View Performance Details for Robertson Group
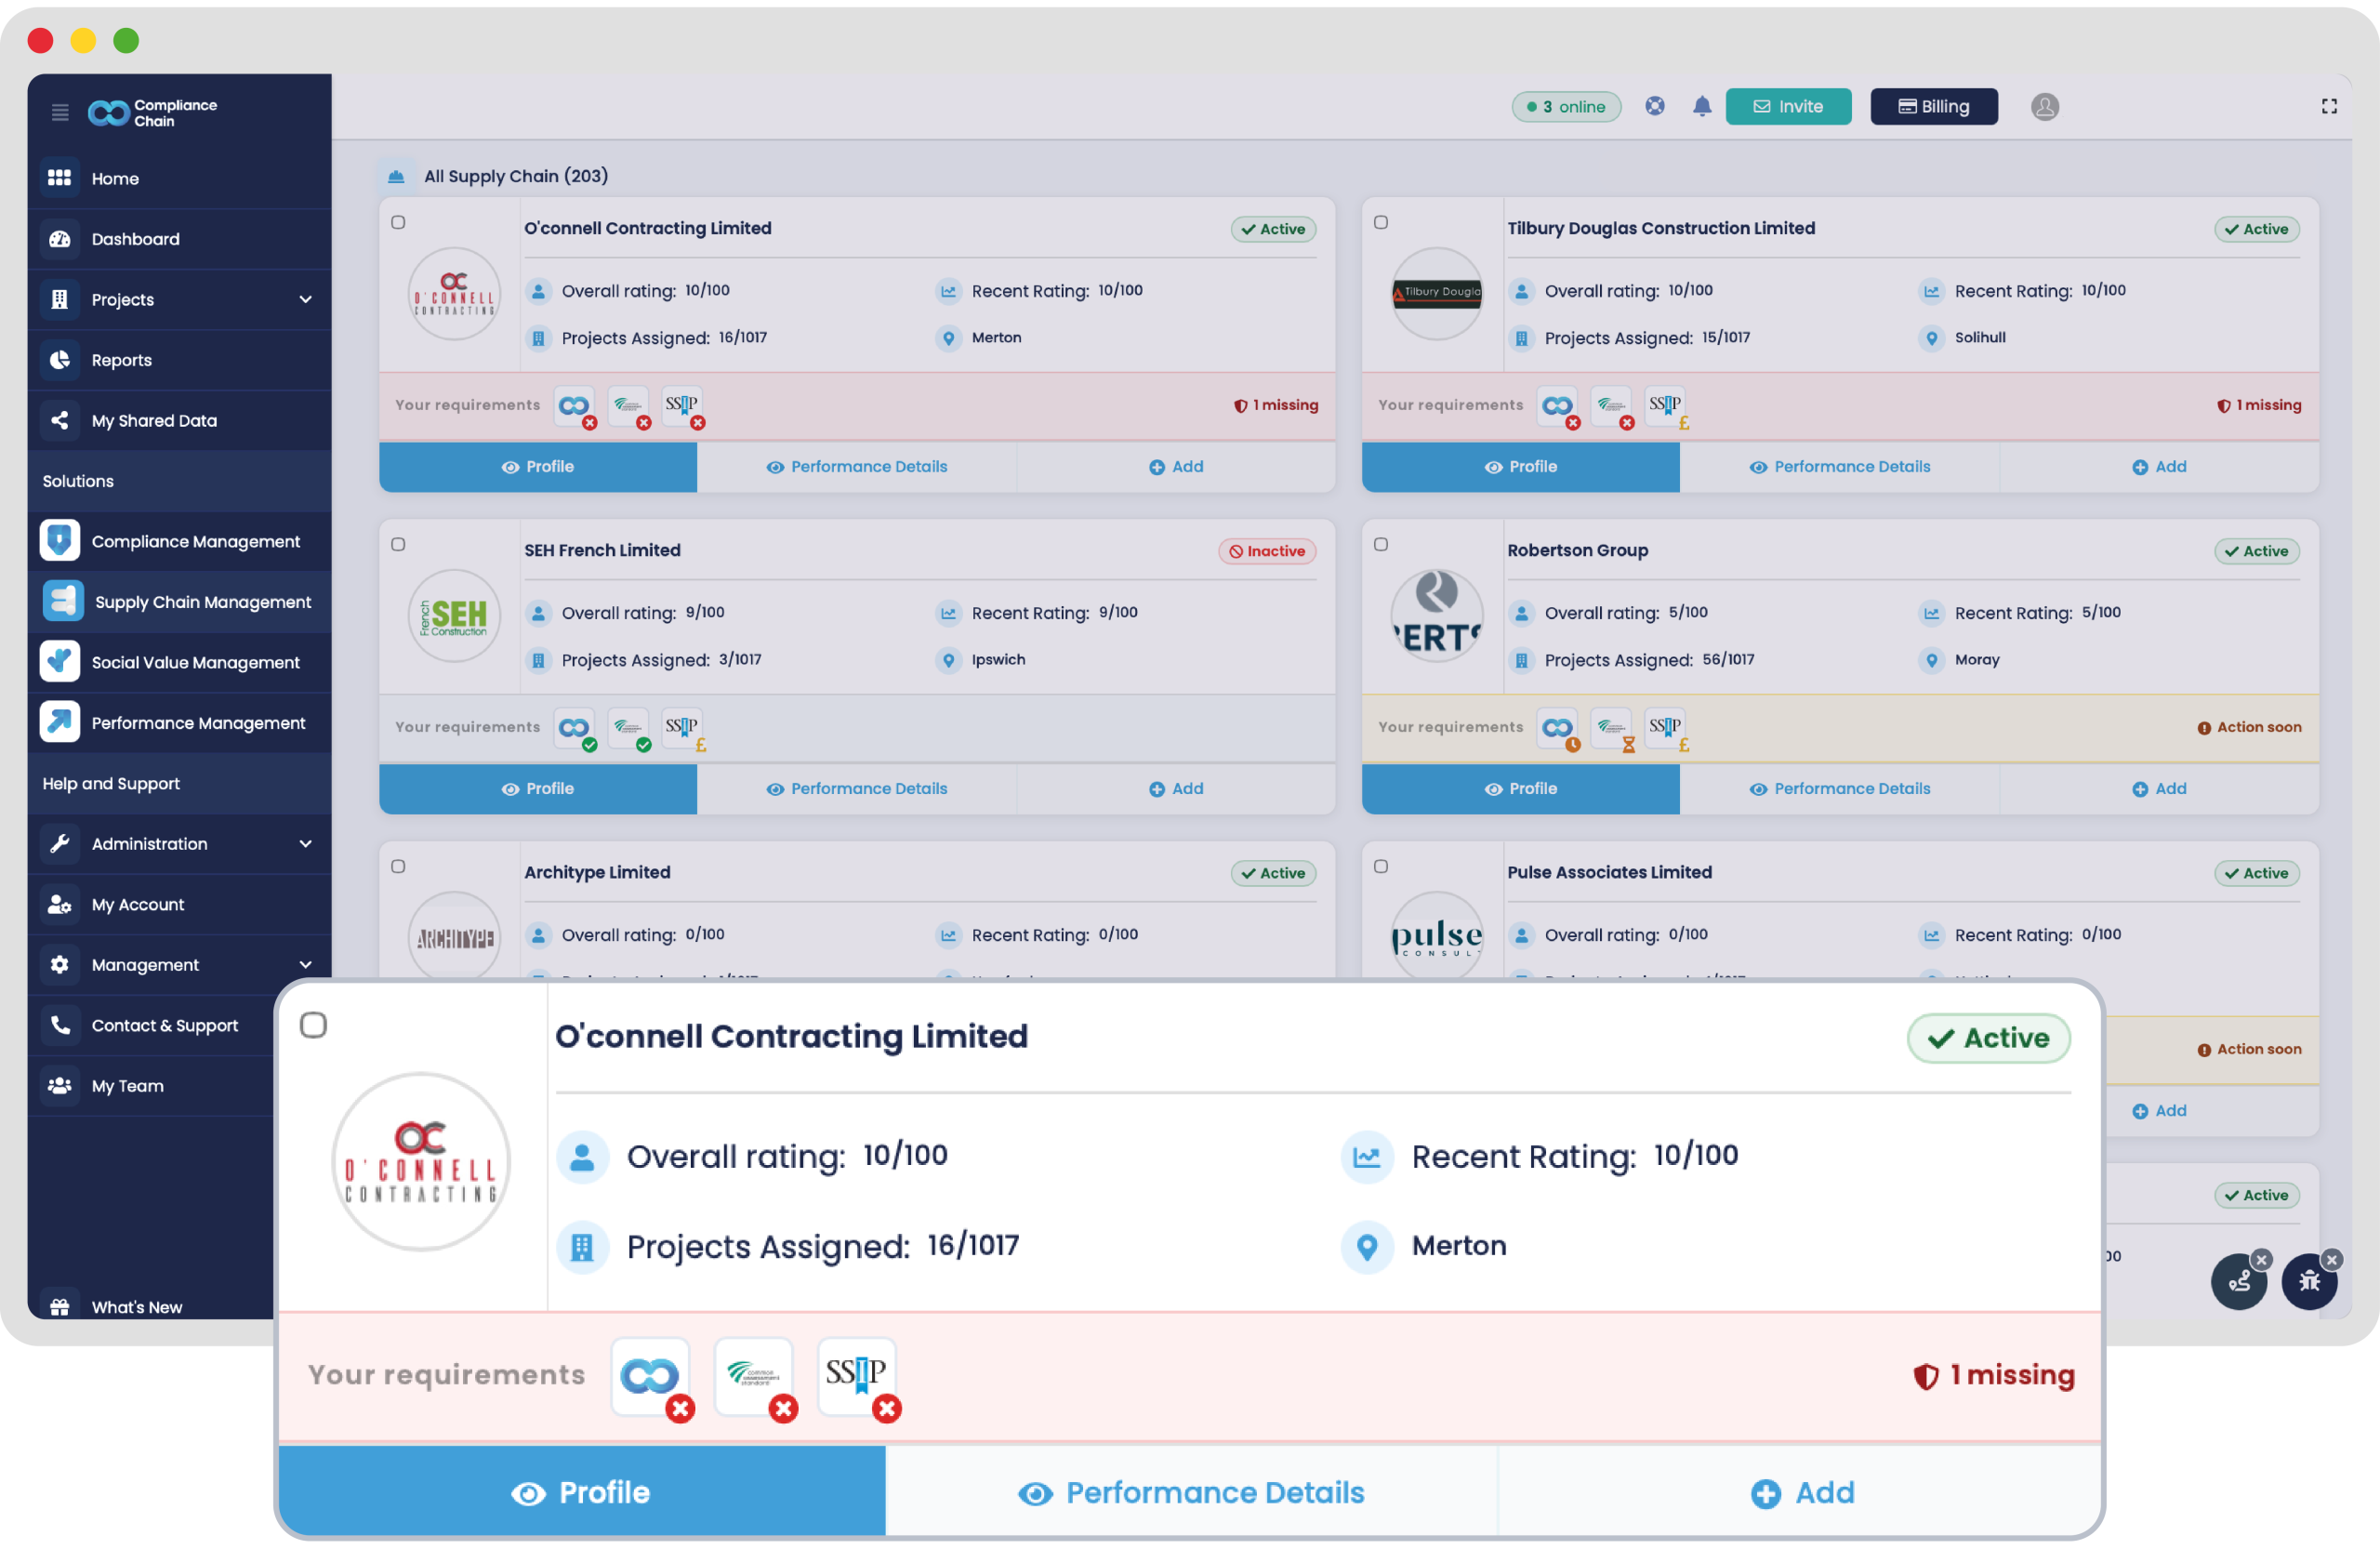This screenshot has height=1562, width=2380. (x=1840, y=789)
